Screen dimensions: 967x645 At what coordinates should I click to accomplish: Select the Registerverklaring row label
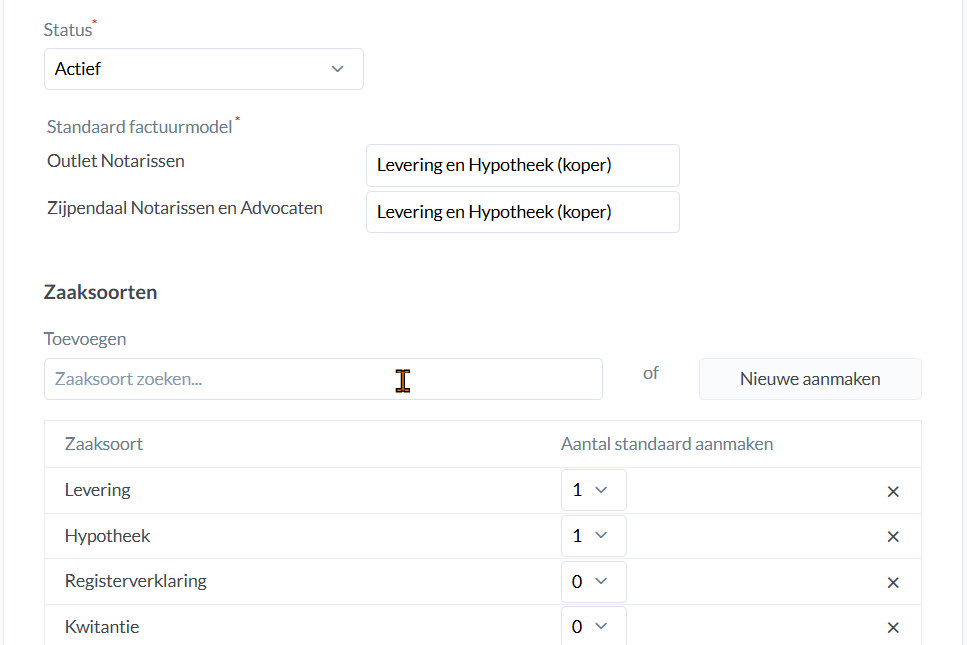135,581
